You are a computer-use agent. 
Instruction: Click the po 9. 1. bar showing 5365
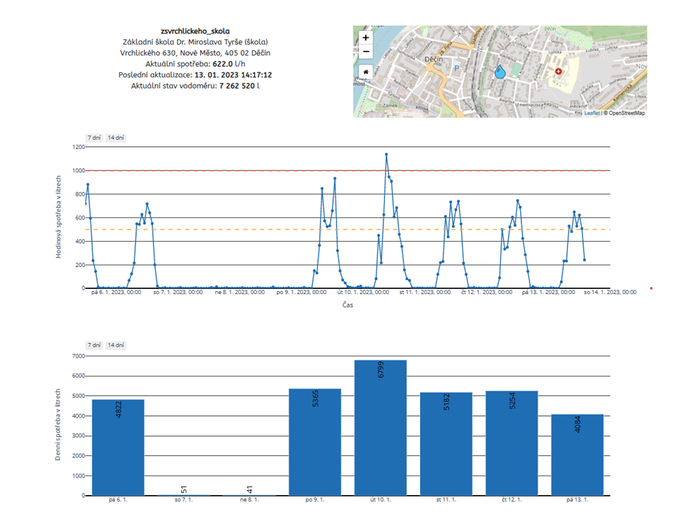click(x=314, y=442)
